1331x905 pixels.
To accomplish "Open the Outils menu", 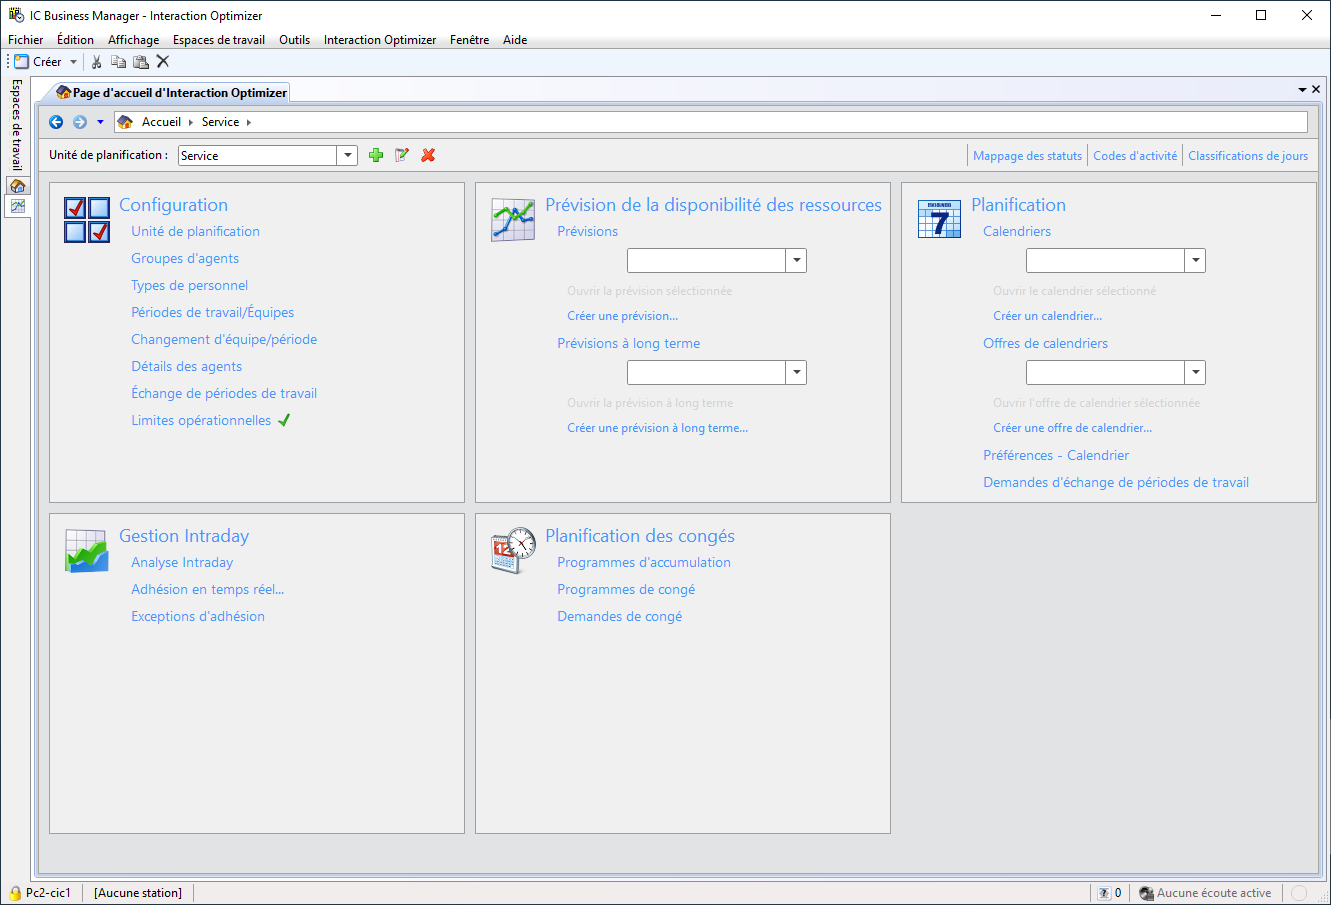I will [294, 40].
